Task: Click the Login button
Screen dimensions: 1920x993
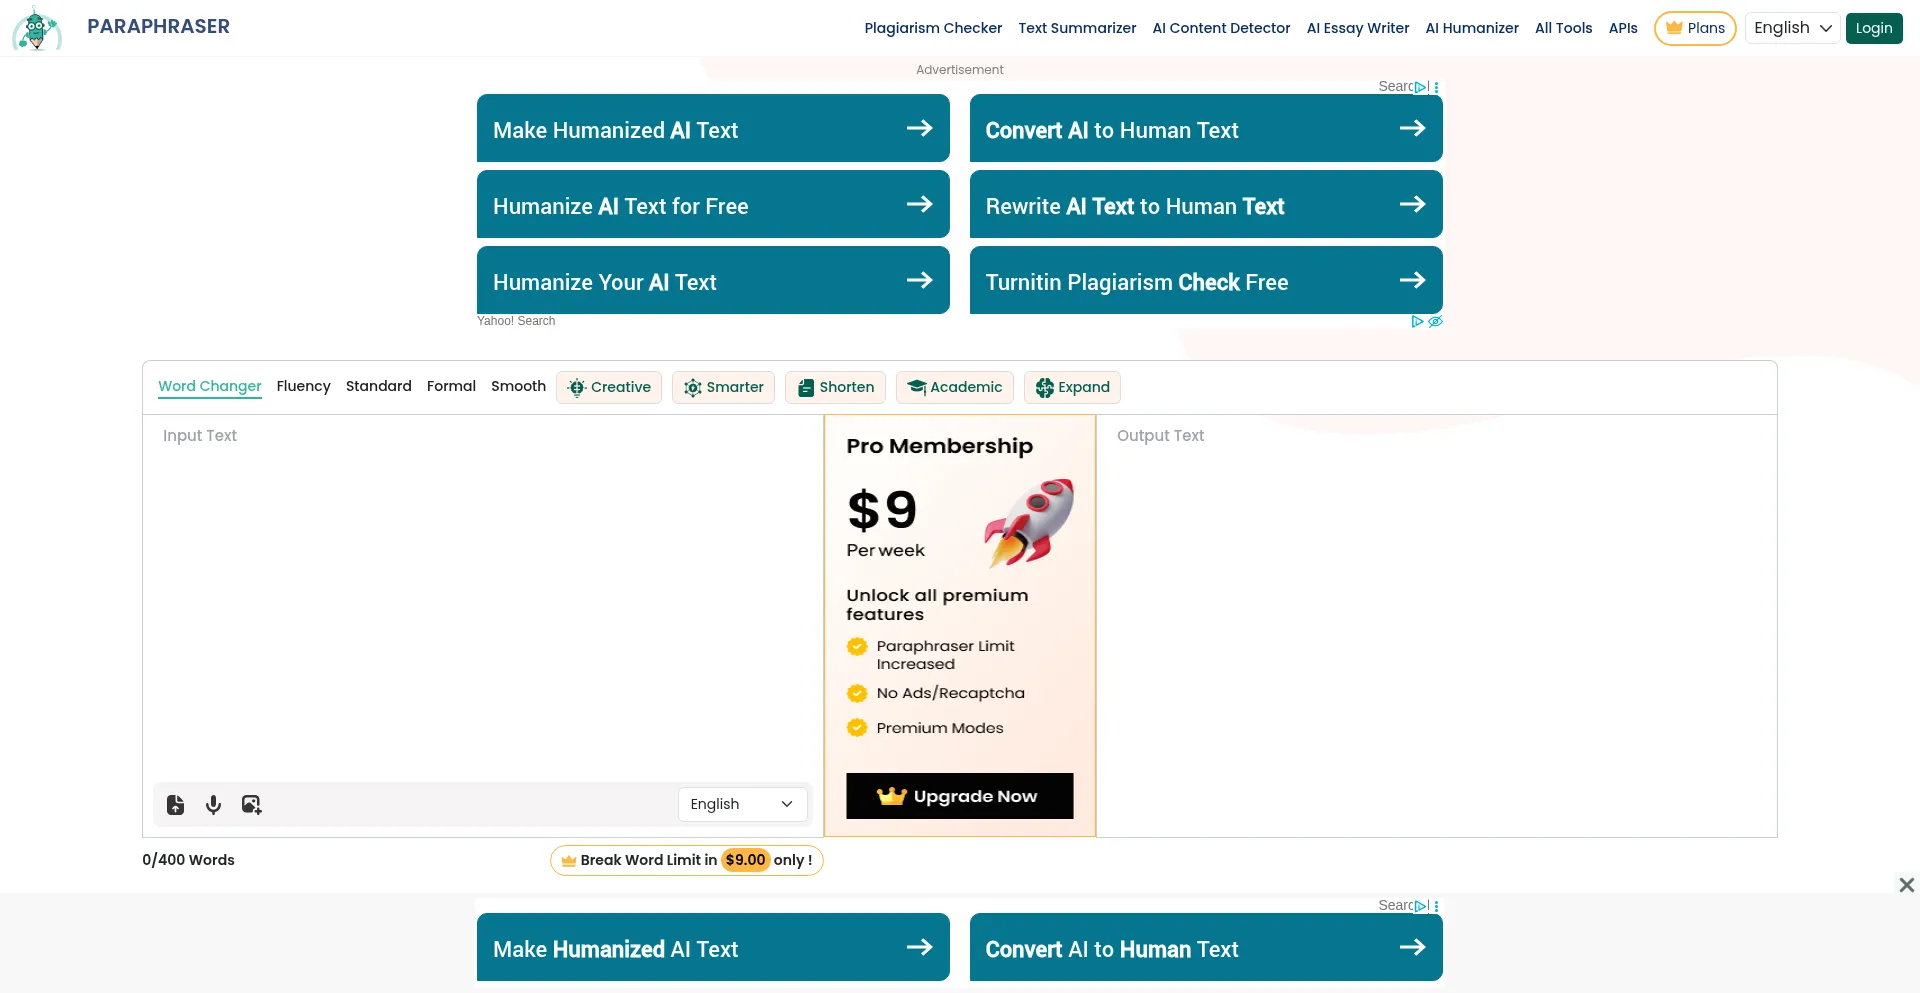Action: click(1873, 28)
